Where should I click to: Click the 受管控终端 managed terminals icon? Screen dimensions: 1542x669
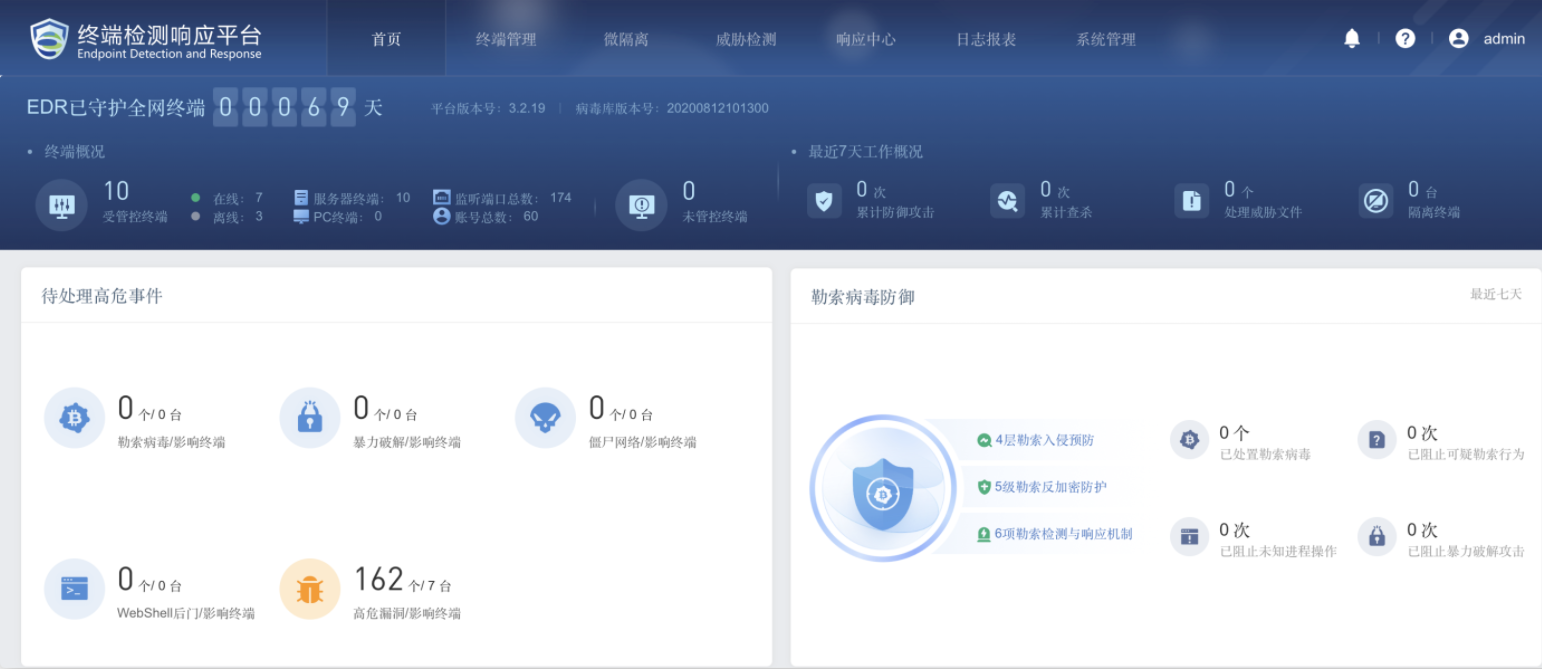[61, 204]
